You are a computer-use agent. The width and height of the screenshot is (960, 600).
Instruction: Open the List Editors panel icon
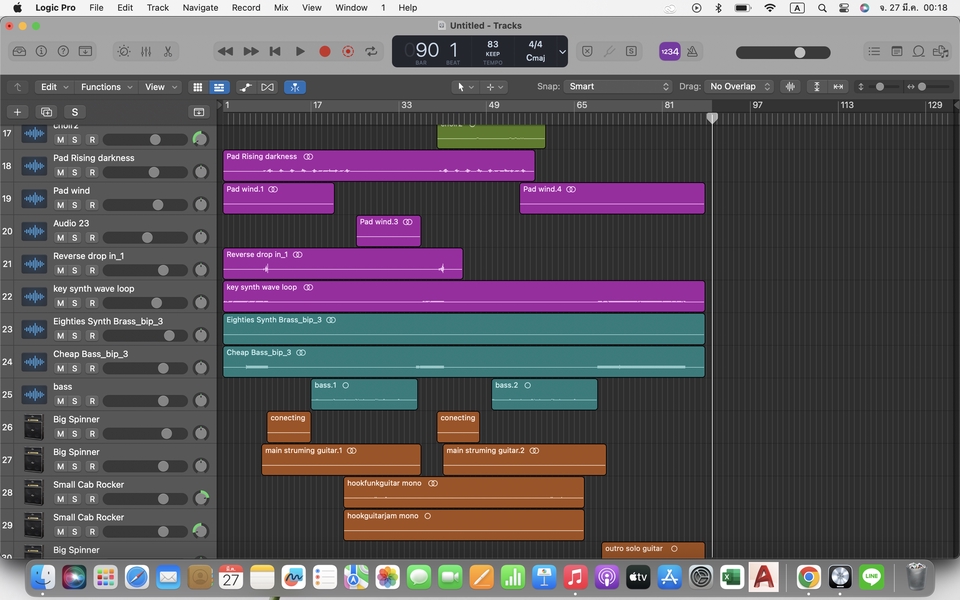coord(874,51)
